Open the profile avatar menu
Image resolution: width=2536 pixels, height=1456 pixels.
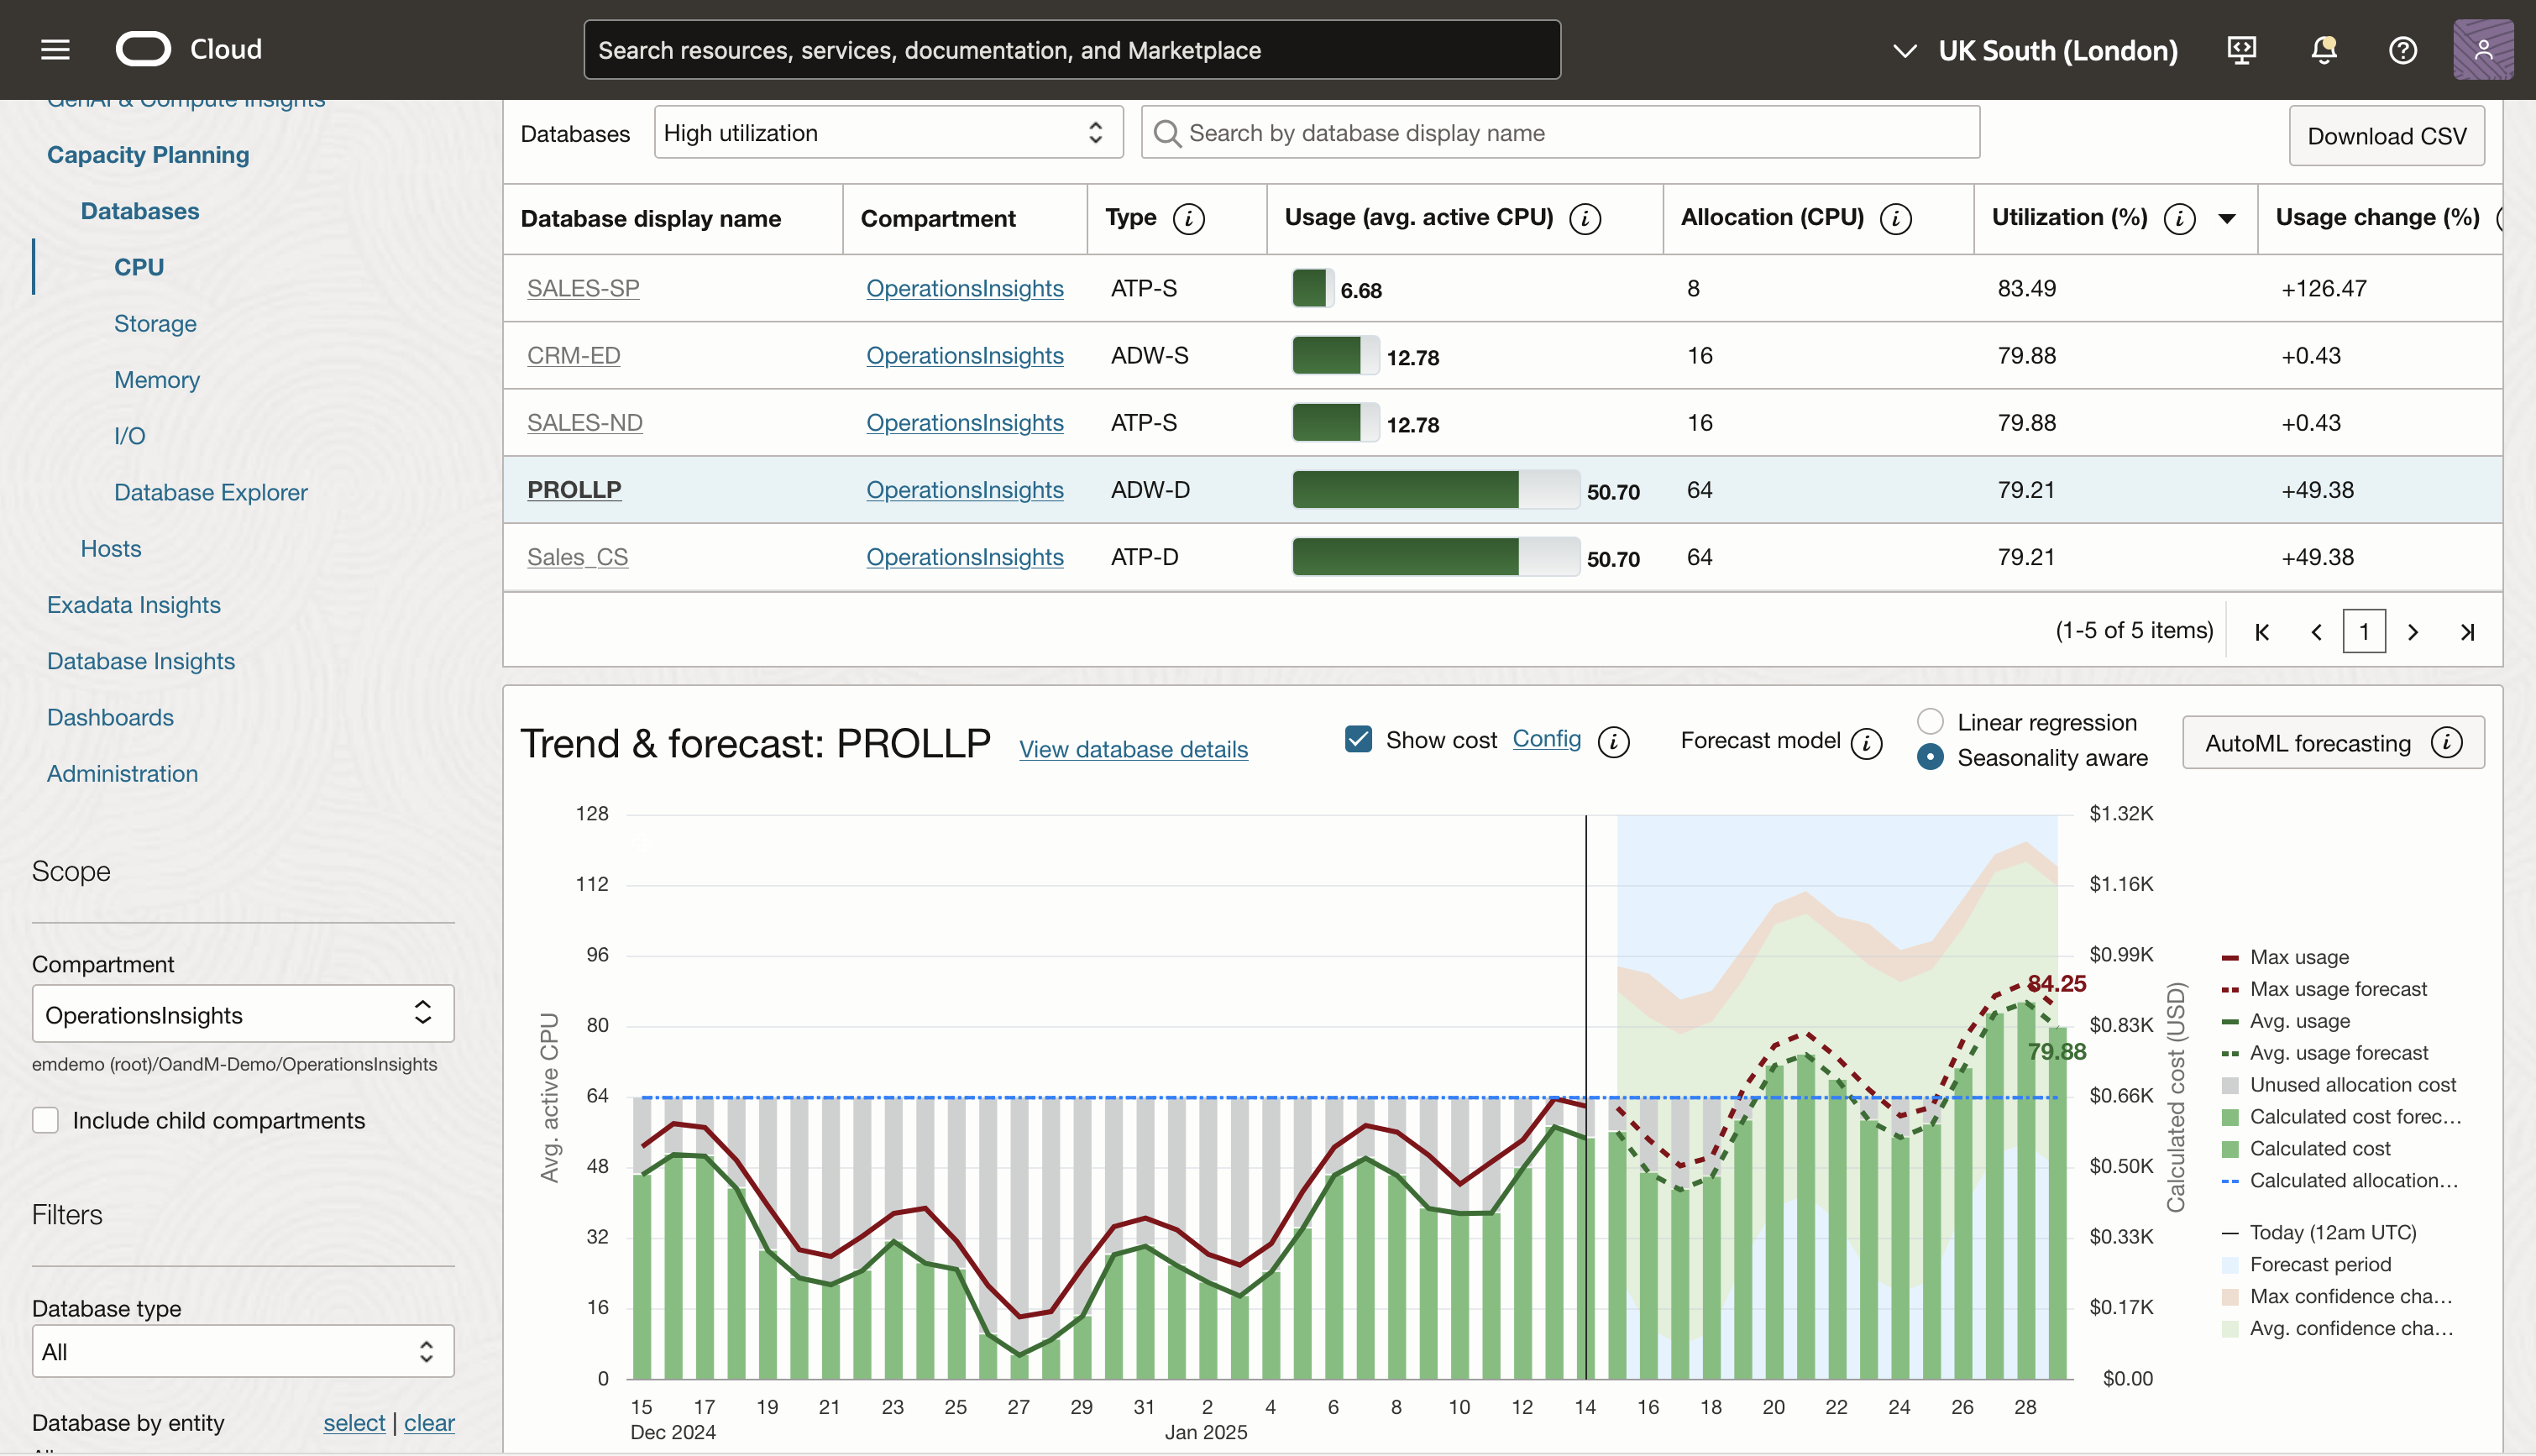[2484, 49]
